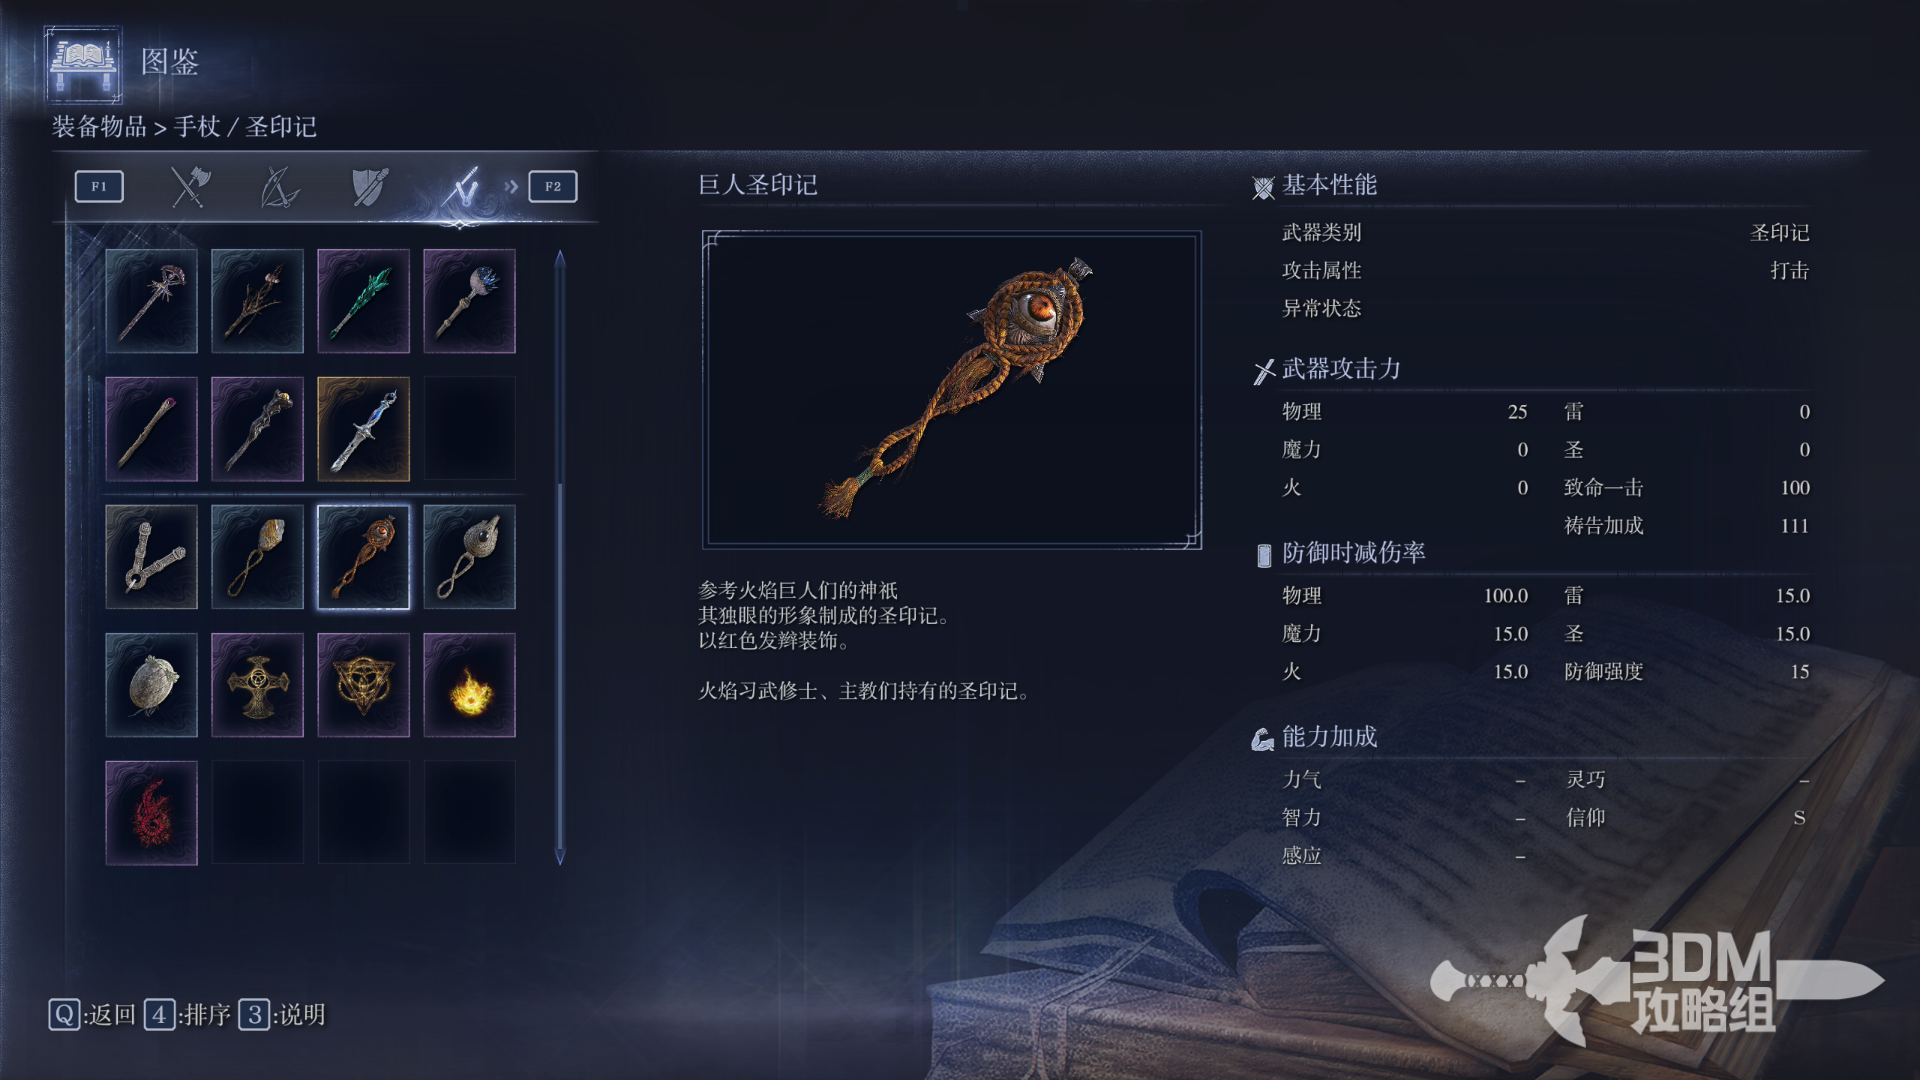Click the Q return prompt
The width and height of the screenshot is (1920, 1080).
(92, 1015)
